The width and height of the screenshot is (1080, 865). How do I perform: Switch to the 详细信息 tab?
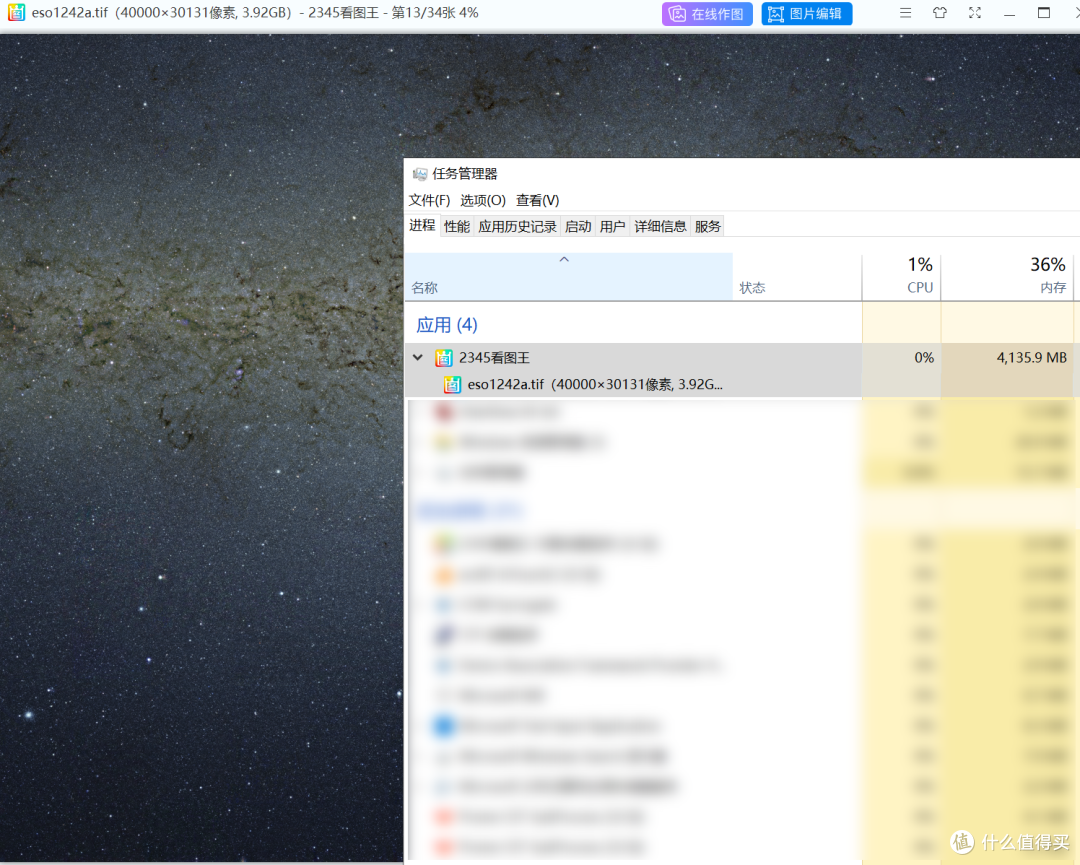661,227
